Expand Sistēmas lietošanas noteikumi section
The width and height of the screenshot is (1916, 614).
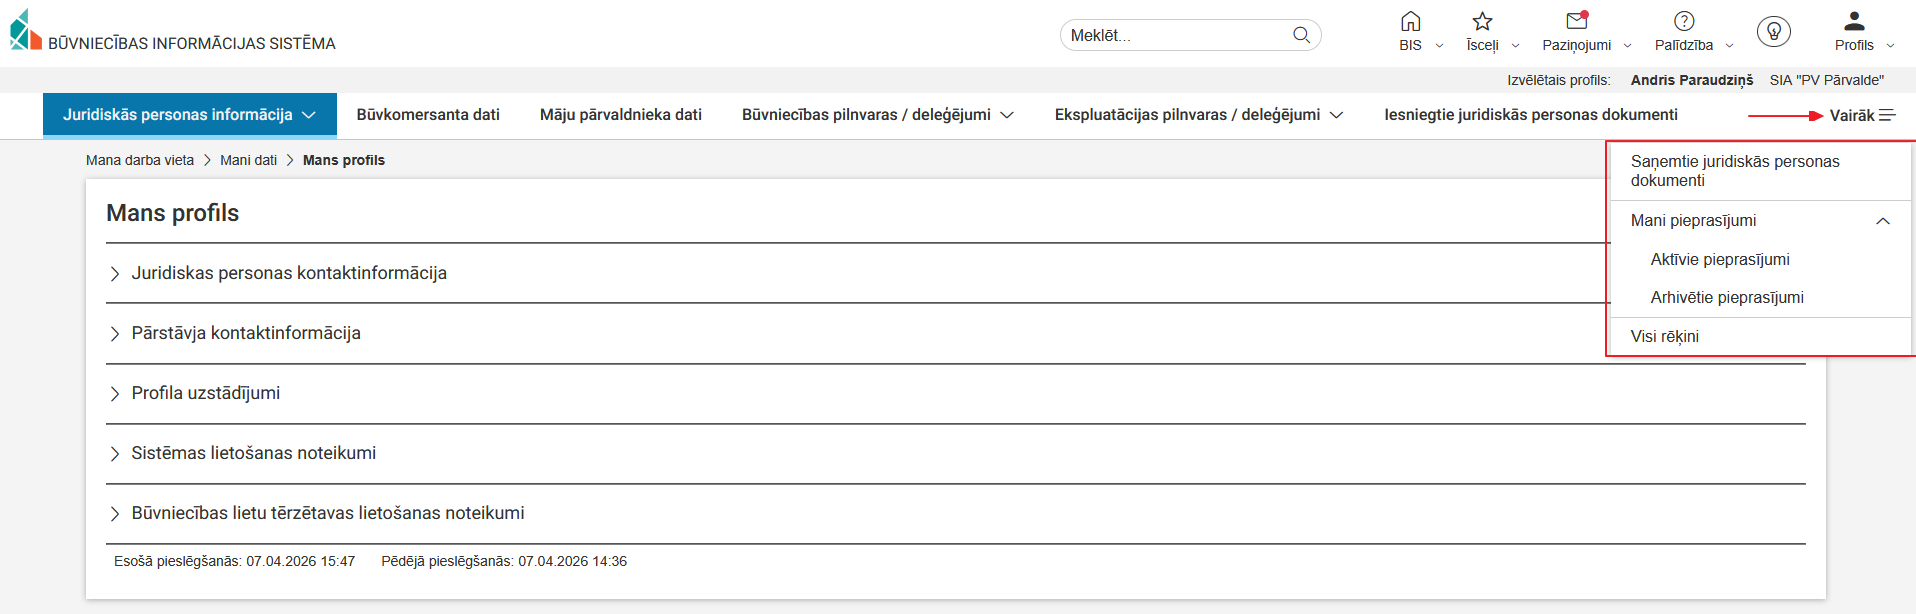click(254, 453)
